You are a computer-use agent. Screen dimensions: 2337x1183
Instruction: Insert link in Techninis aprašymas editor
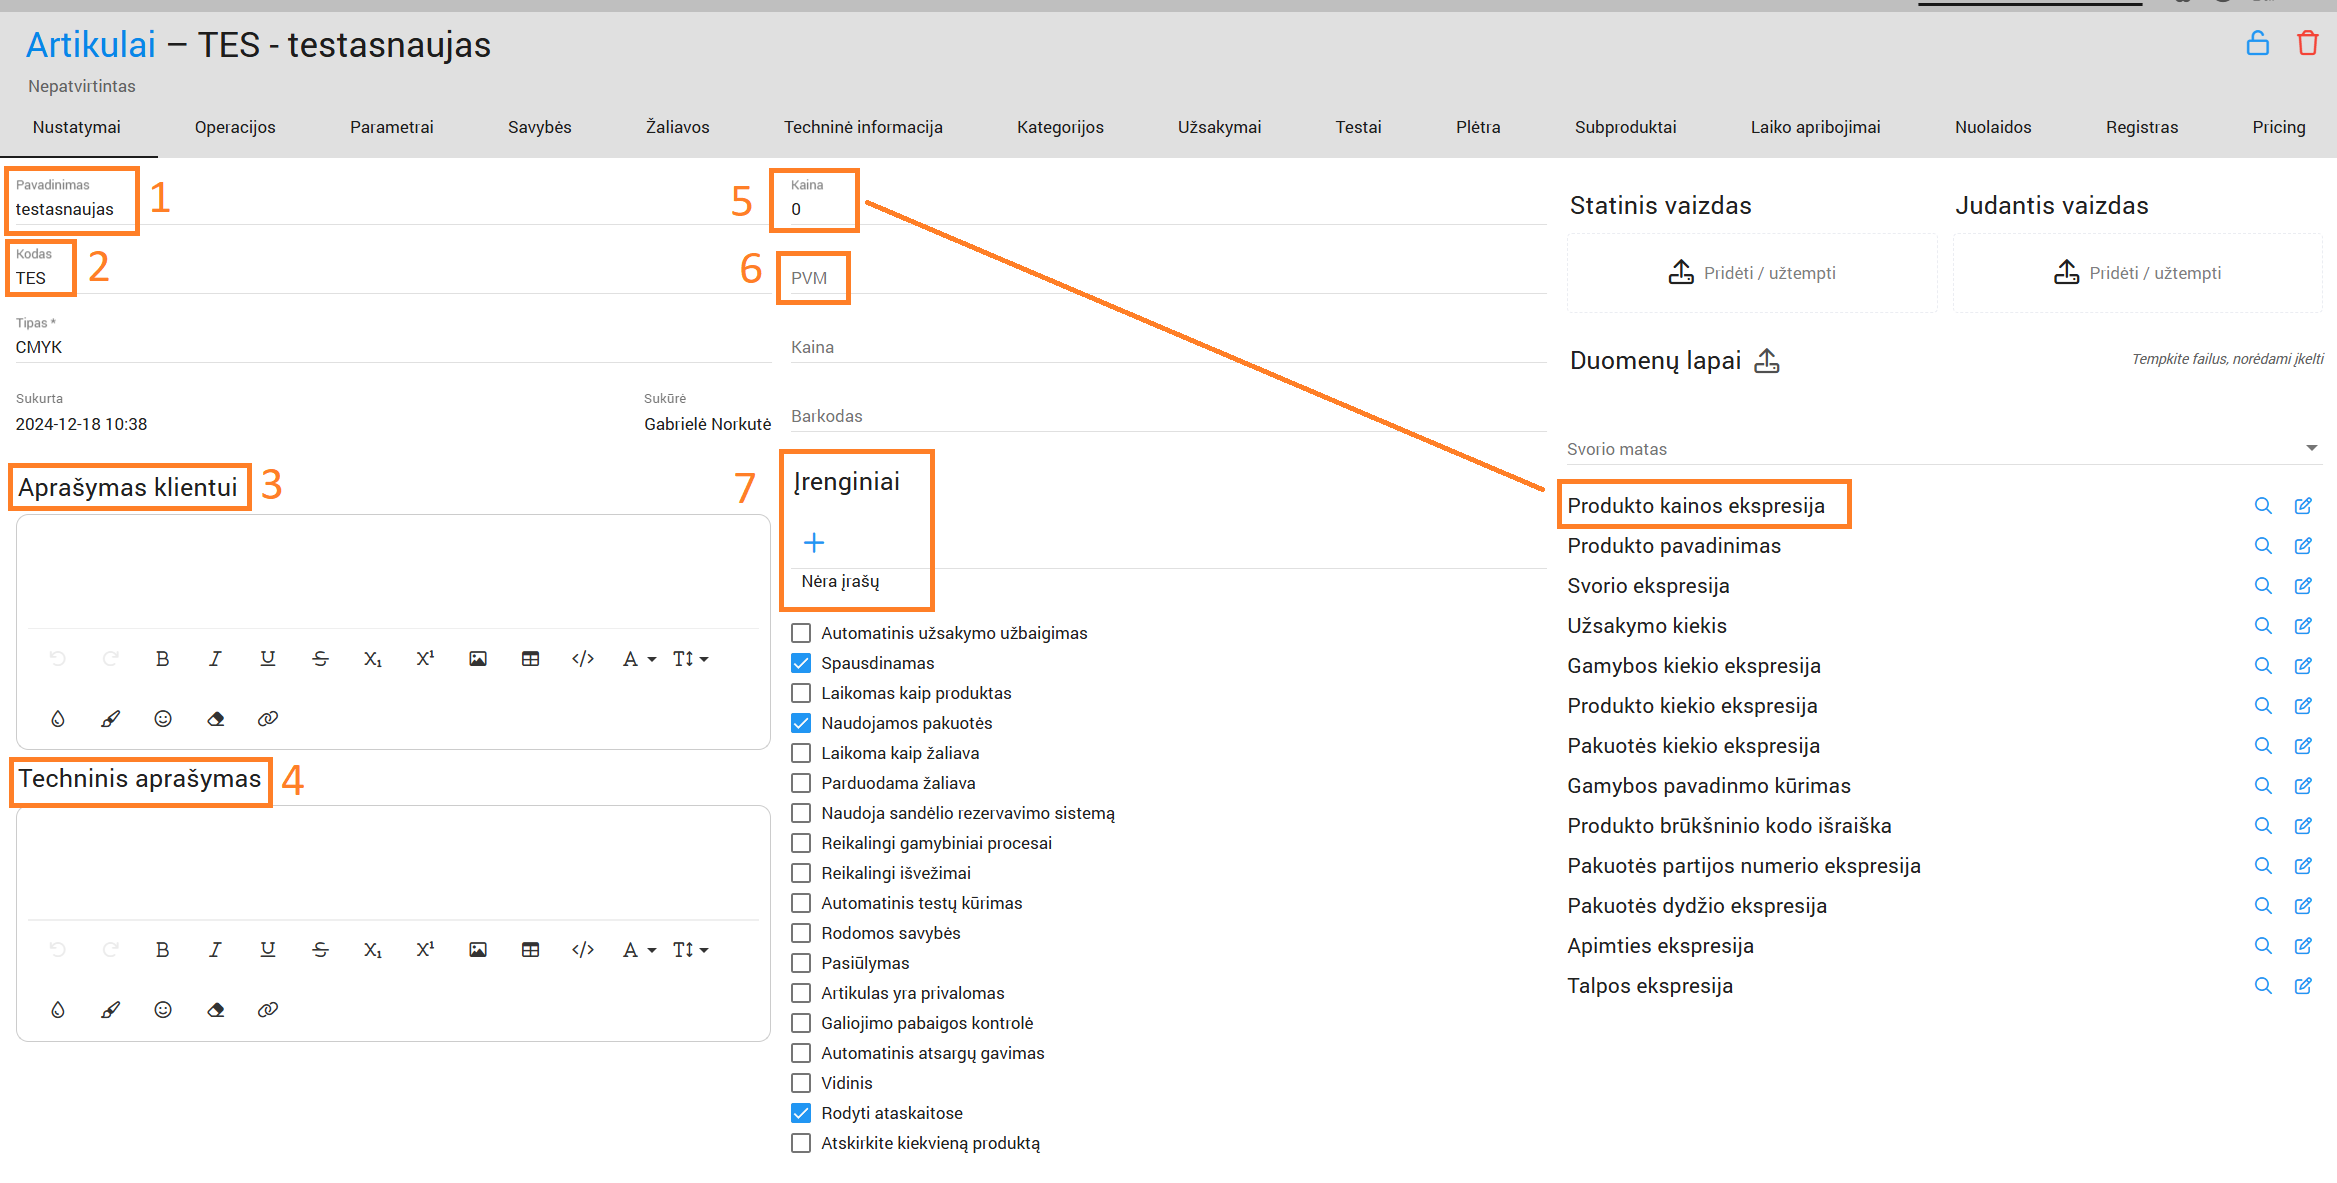pyautogui.click(x=268, y=1010)
